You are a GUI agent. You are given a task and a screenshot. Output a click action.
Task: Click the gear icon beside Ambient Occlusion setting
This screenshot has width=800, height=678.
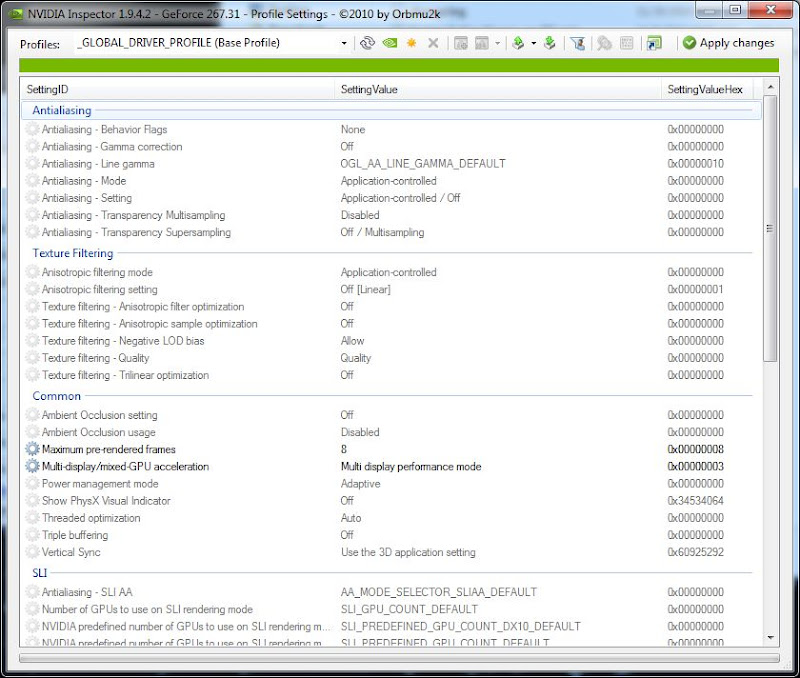(x=32, y=415)
